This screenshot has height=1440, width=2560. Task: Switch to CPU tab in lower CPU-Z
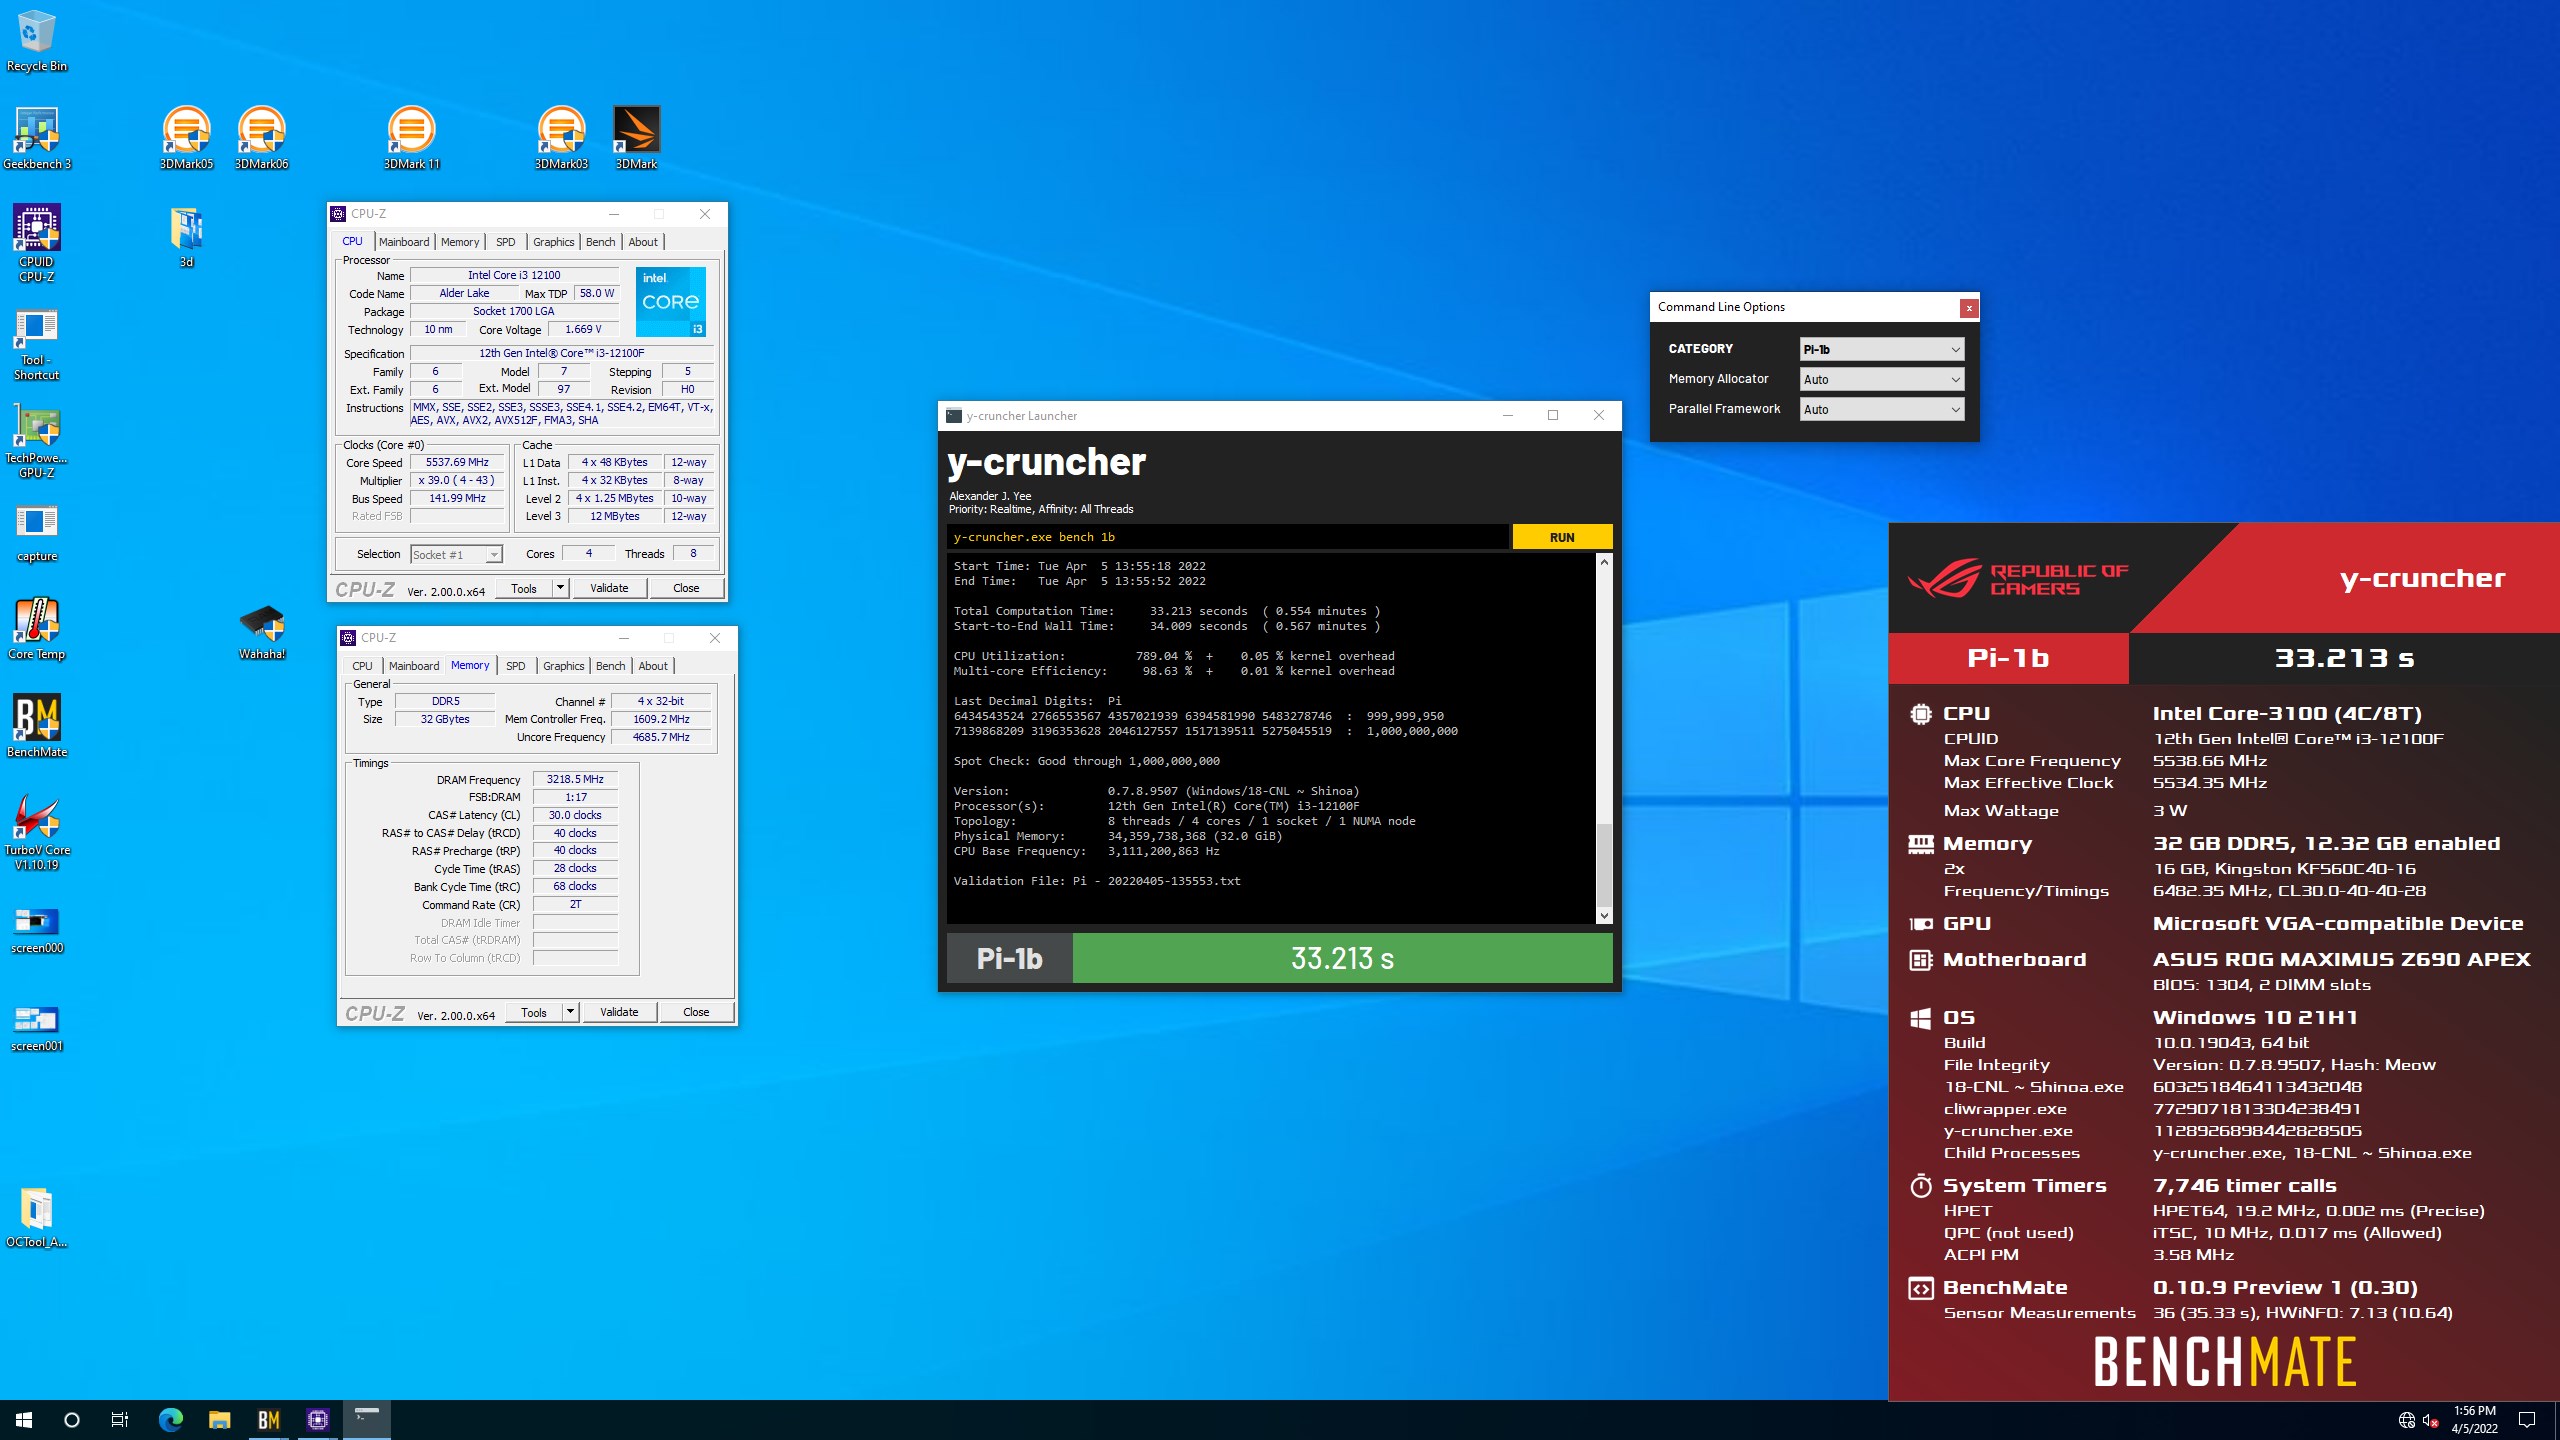point(362,666)
